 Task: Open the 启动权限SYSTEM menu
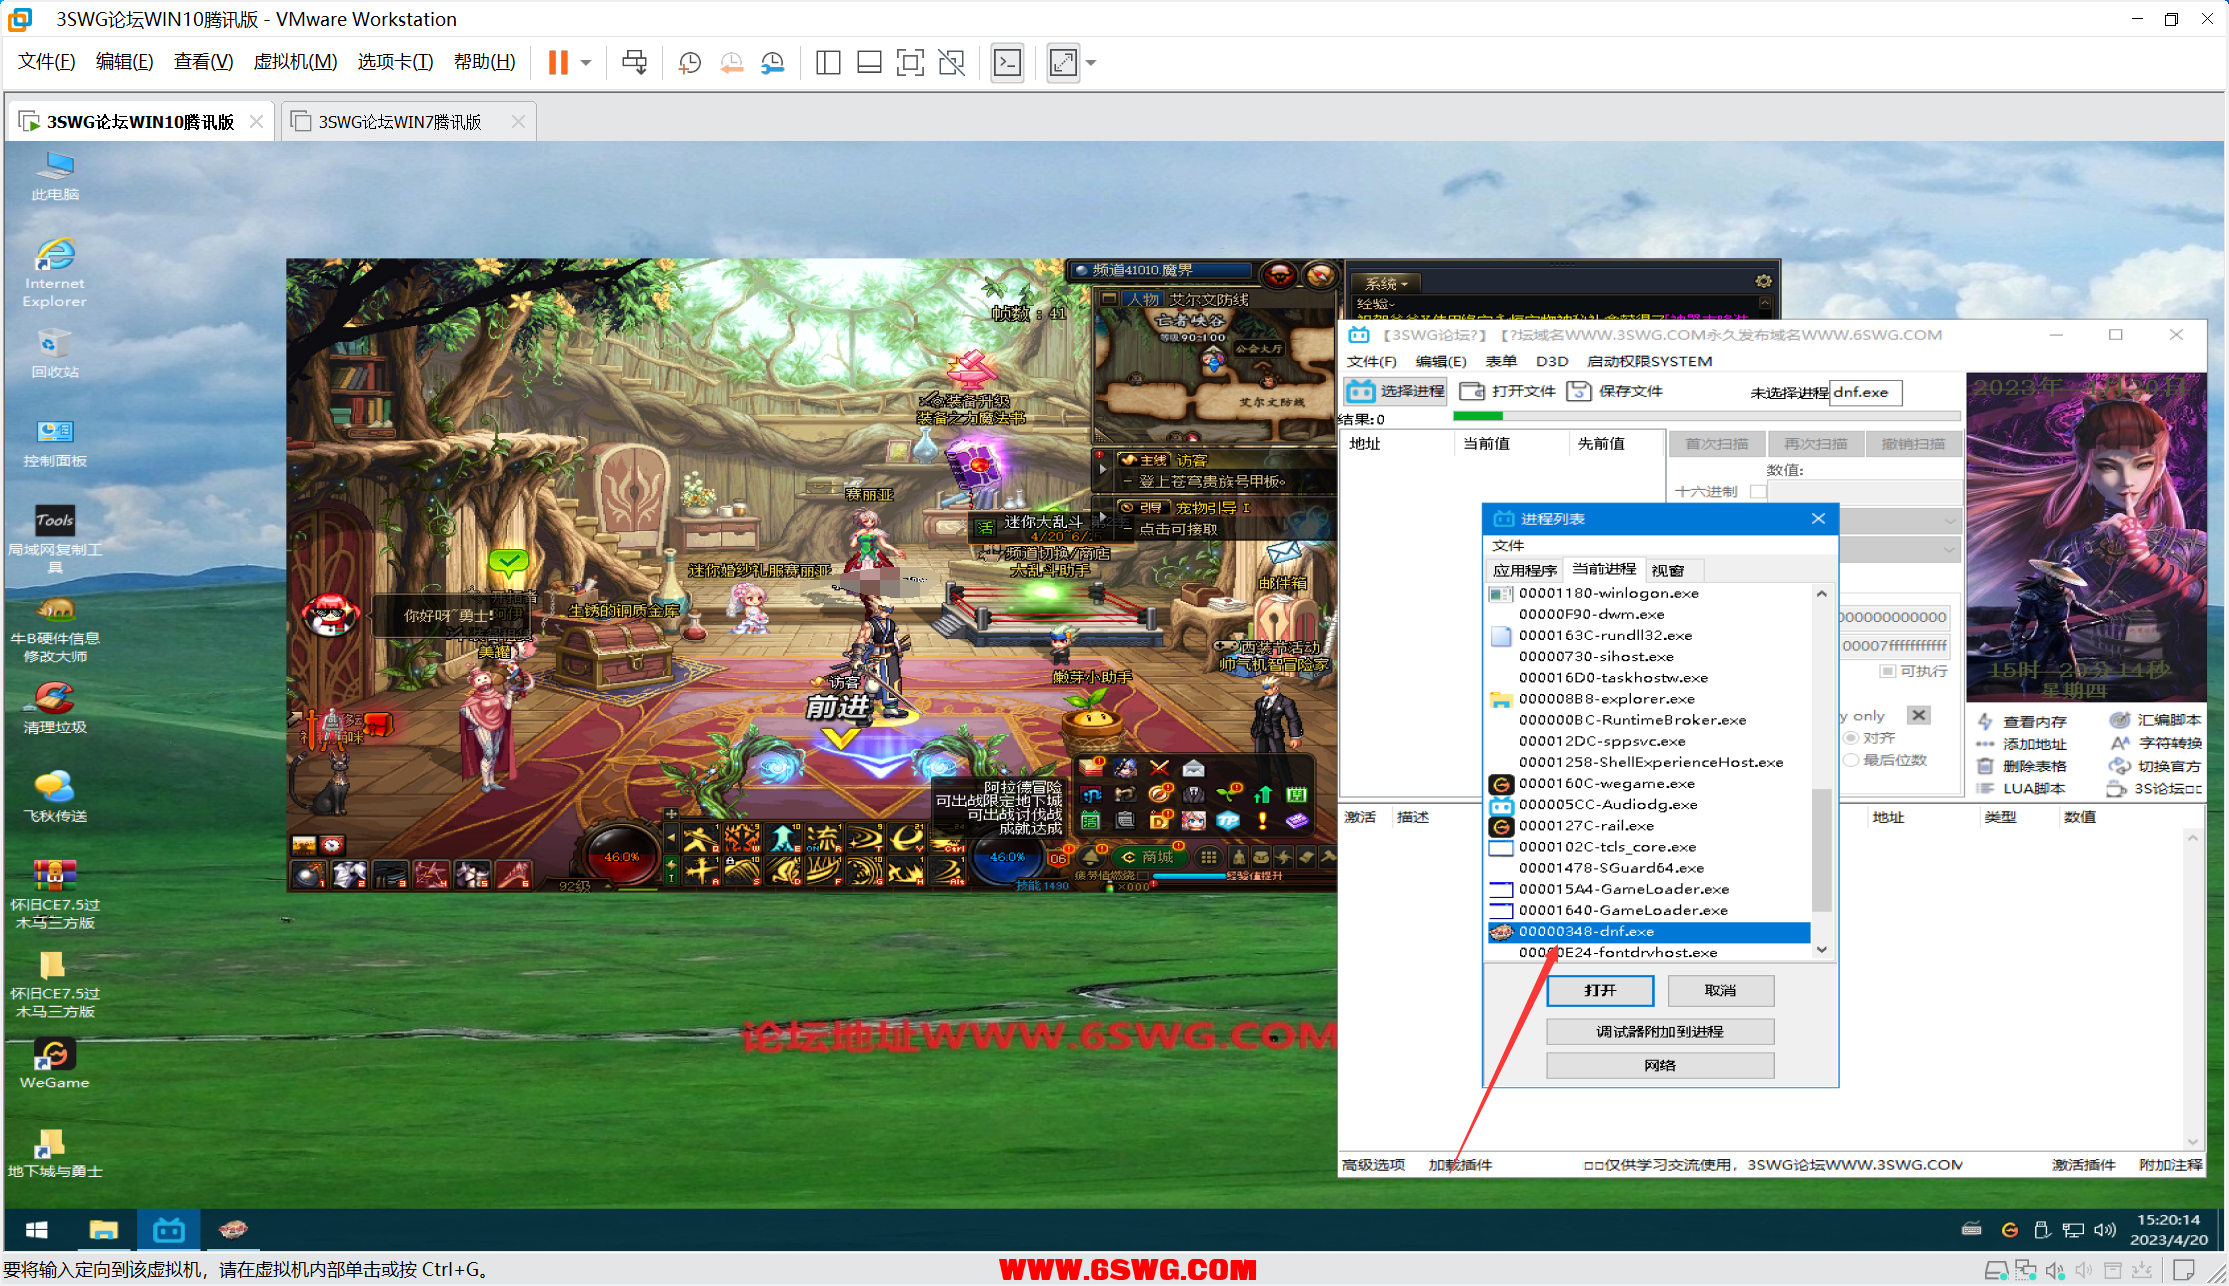coord(1650,361)
